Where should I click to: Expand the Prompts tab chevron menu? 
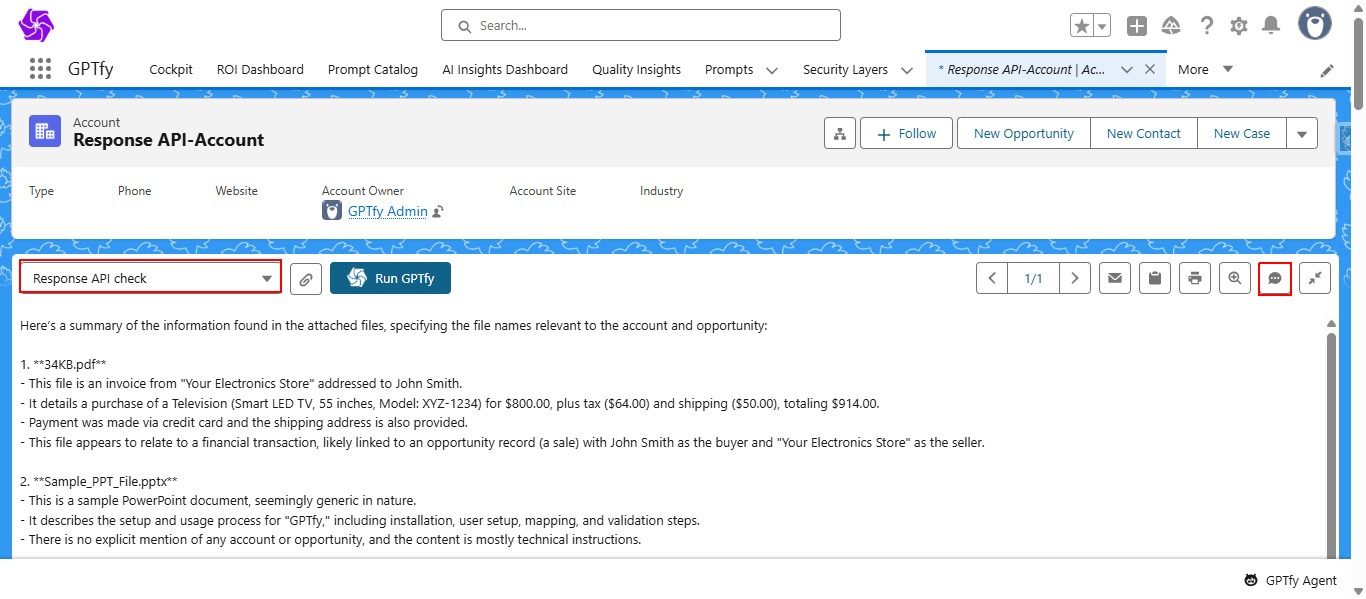pos(772,70)
